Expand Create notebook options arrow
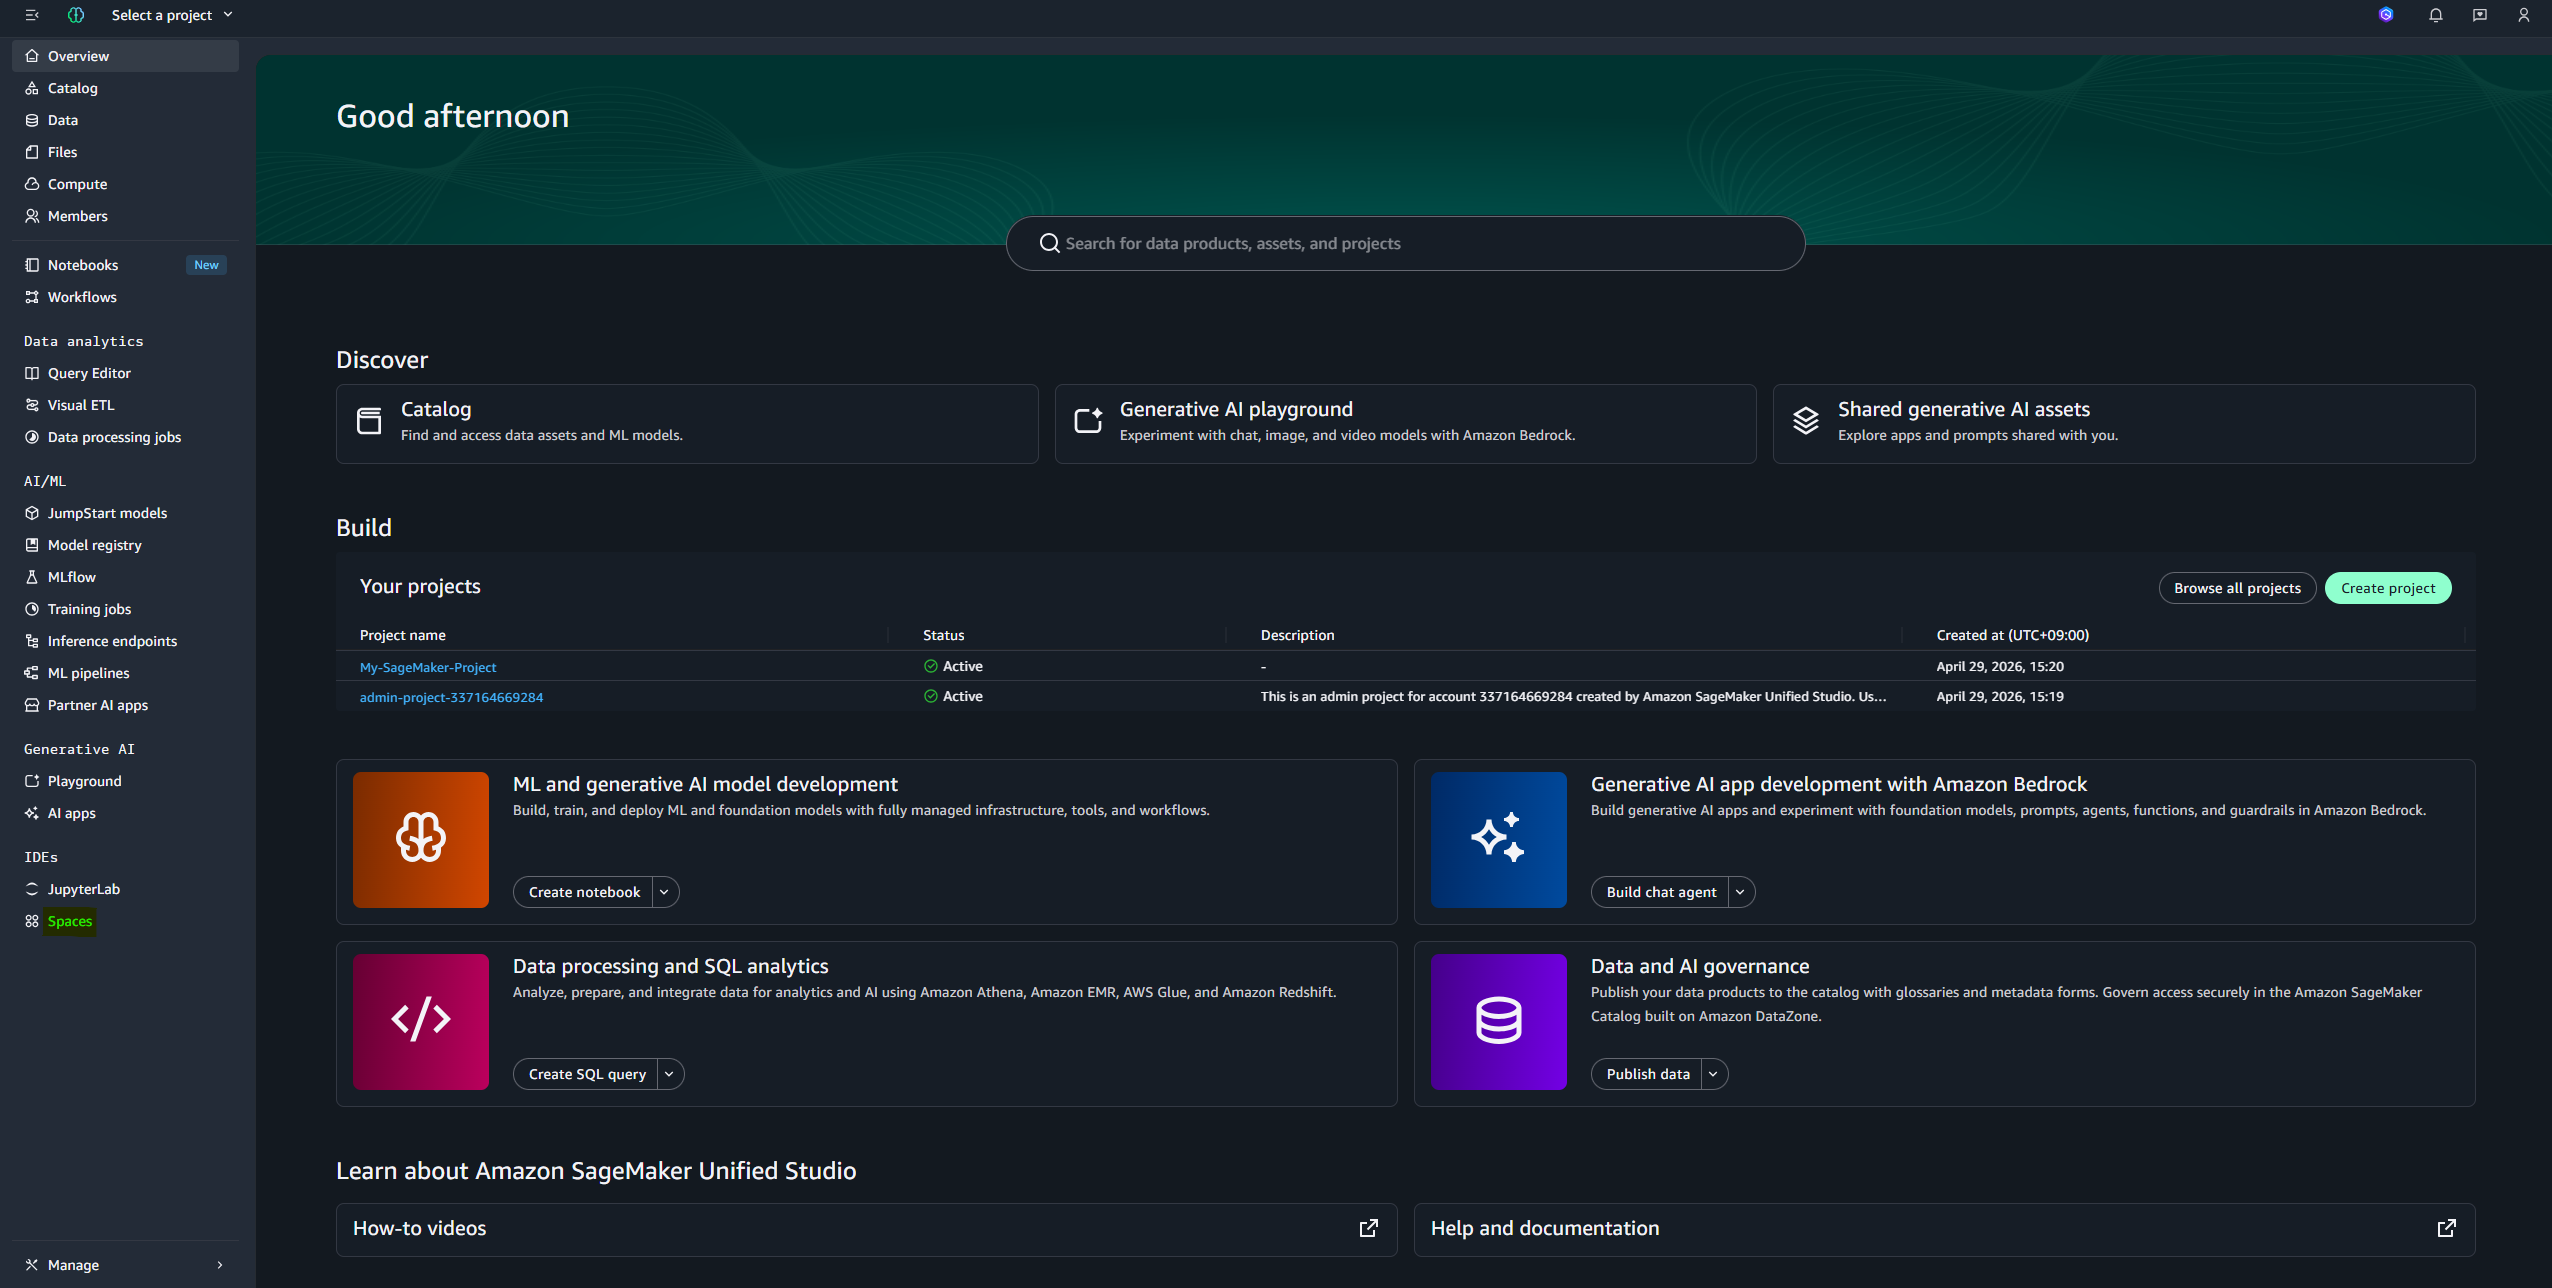 click(665, 892)
